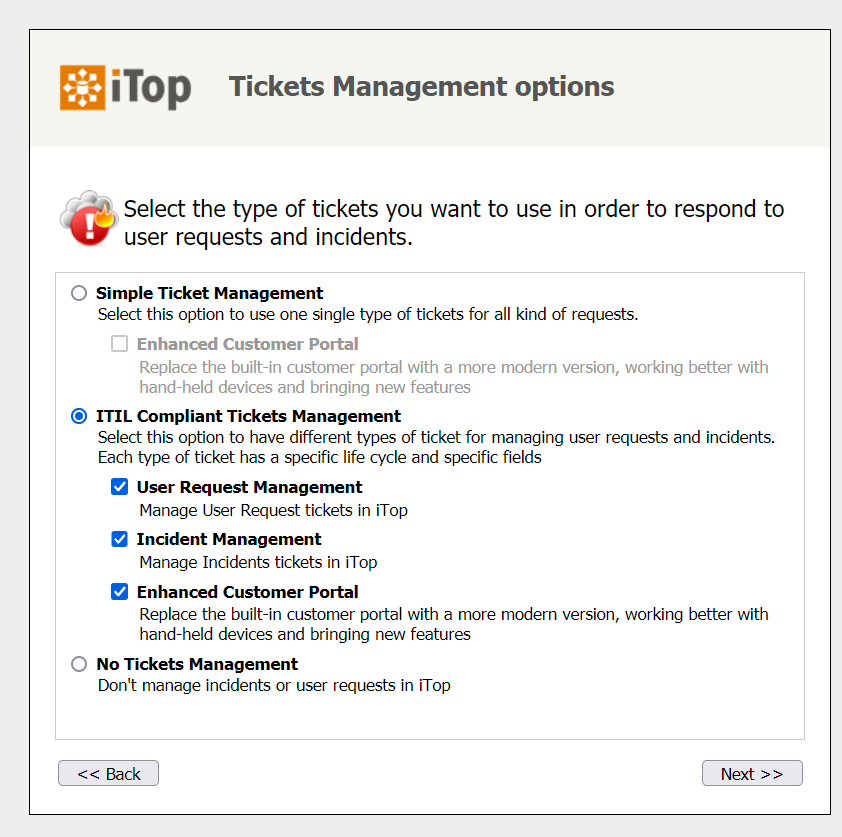842x837 pixels.
Task: Click 'Manage Incidents tickets in iTop' description
Action: (258, 562)
